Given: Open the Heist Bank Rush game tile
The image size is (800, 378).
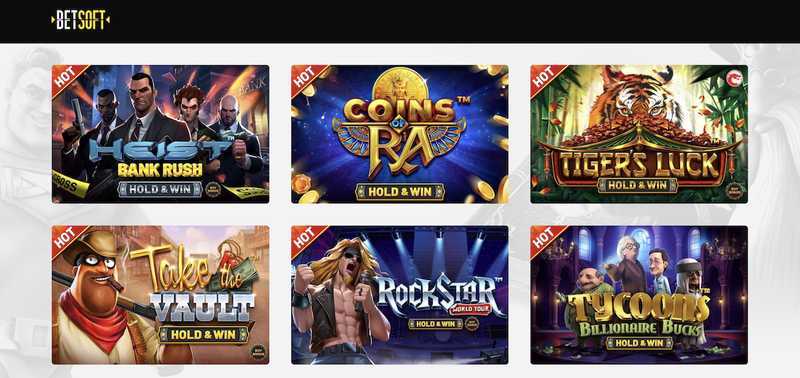Looking at the screenshot, I should coord(161,134).
